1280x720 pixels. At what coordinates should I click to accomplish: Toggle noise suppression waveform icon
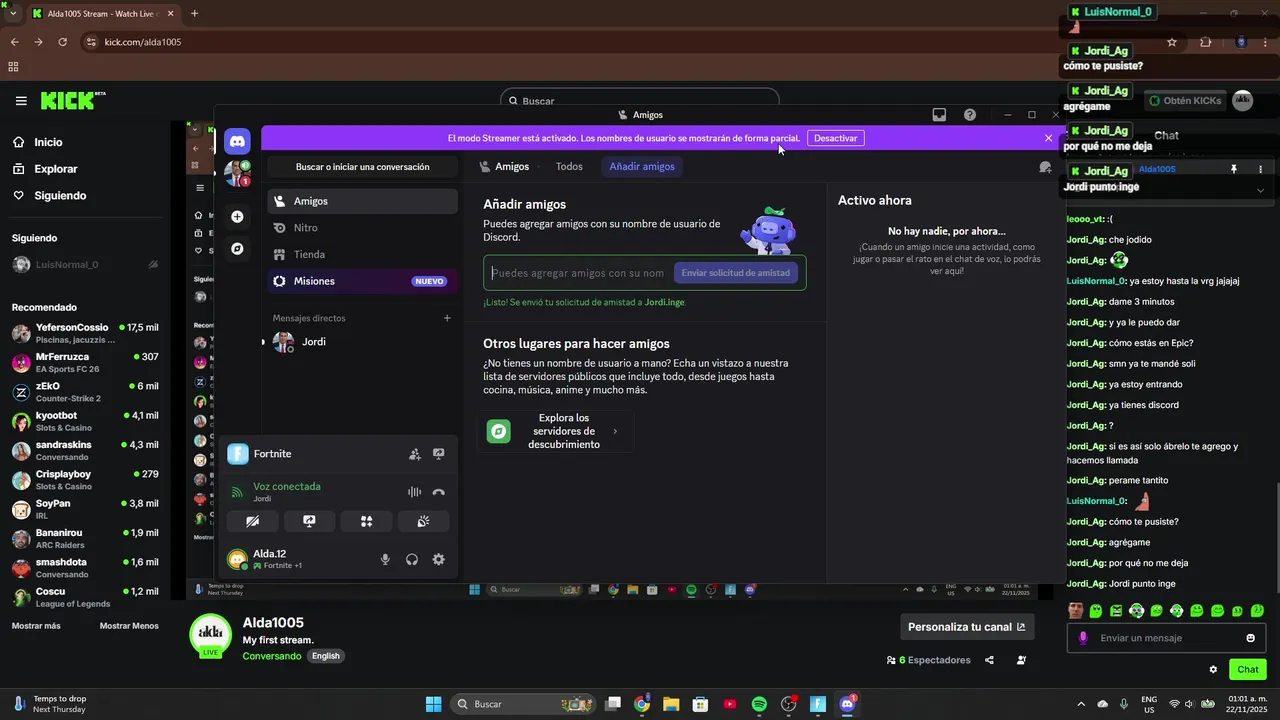(414, 492)
